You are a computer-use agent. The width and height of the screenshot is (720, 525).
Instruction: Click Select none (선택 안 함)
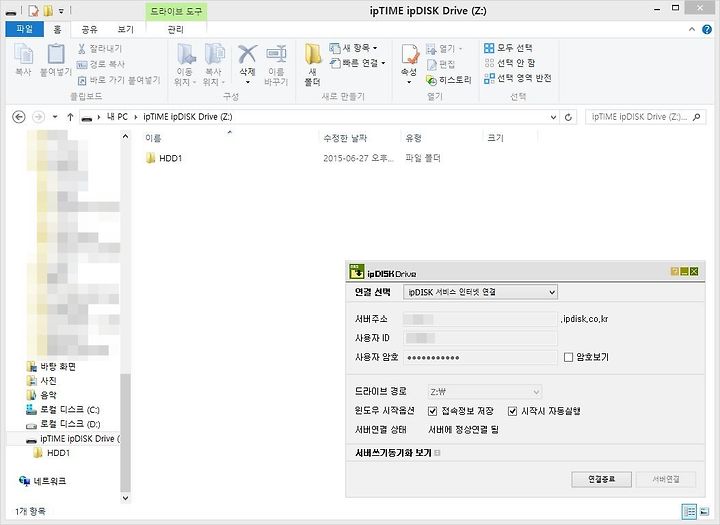(x=509, y=63)
